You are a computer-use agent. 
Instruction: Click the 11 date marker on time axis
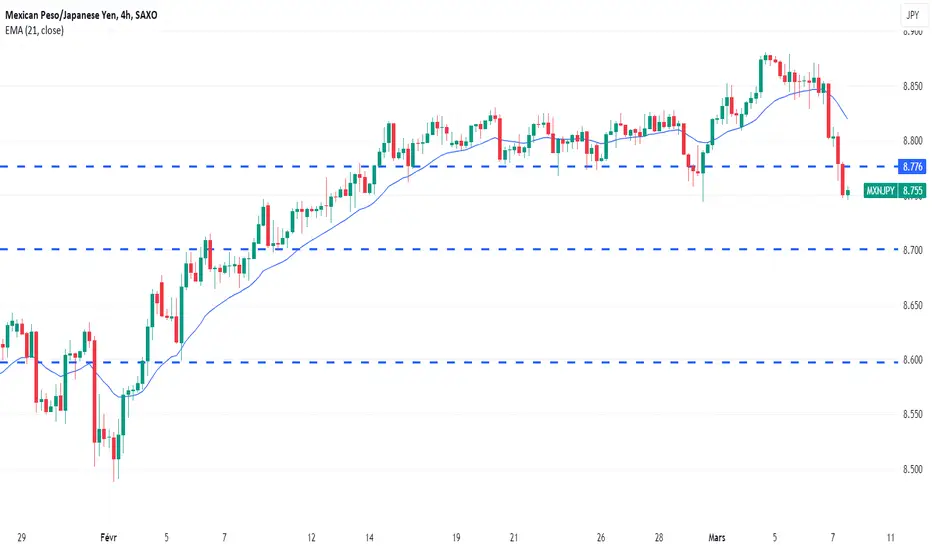pos(890,538)
